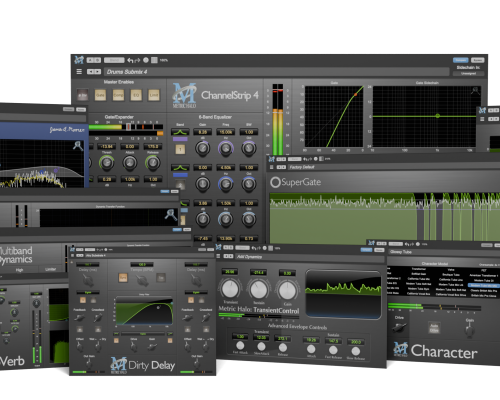Click the blue Compare button in TransientControl
This screenshot has width=500, height=400.
click(x=366, y=250)
